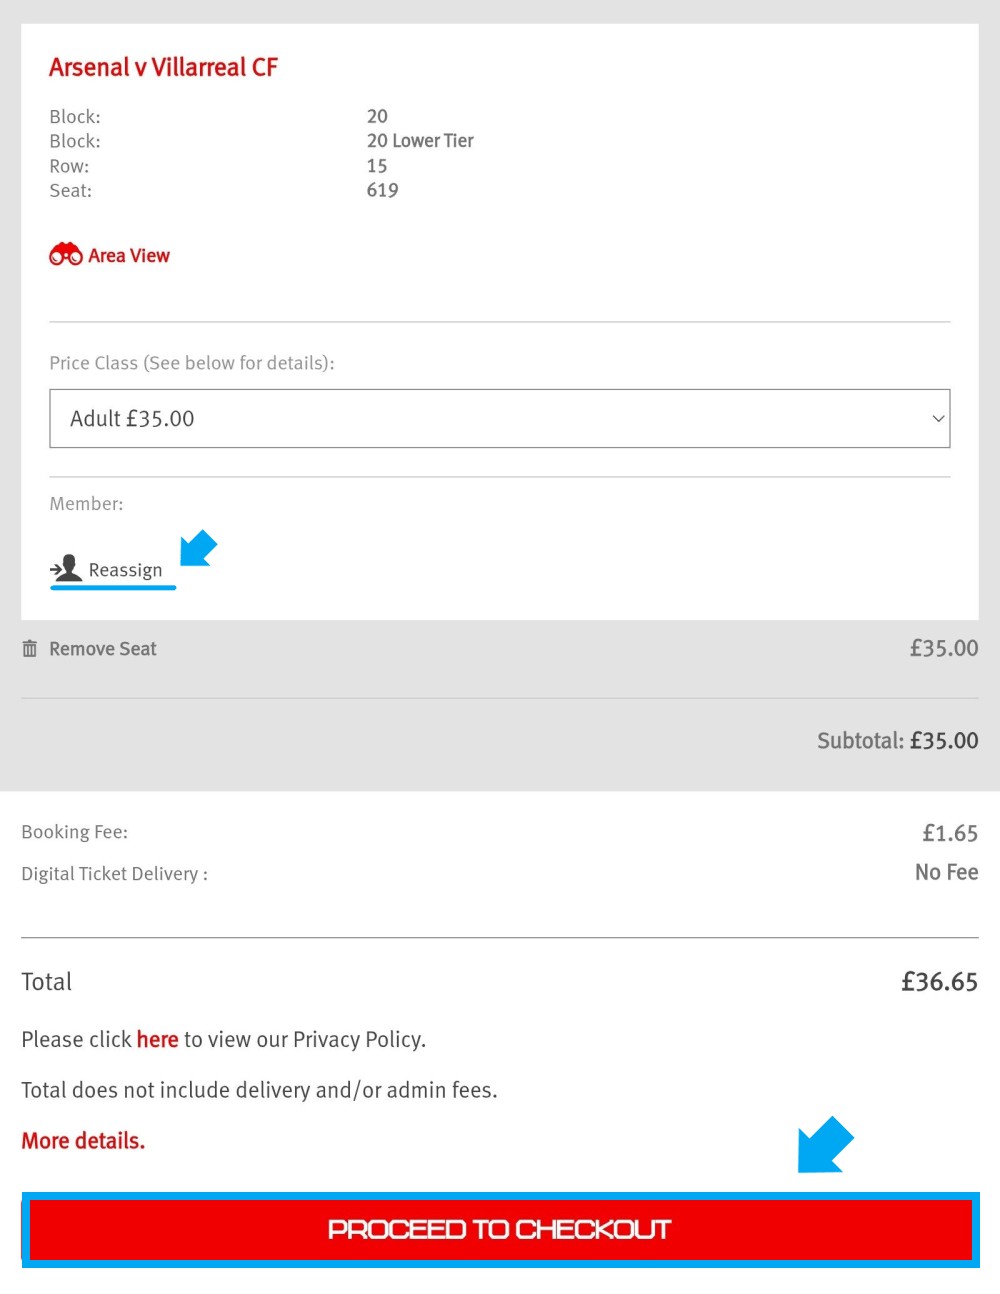Open the Privacy Policy 'here' link
The height and width of the screenshot is (1294, 1000).
pos(157,1040)
